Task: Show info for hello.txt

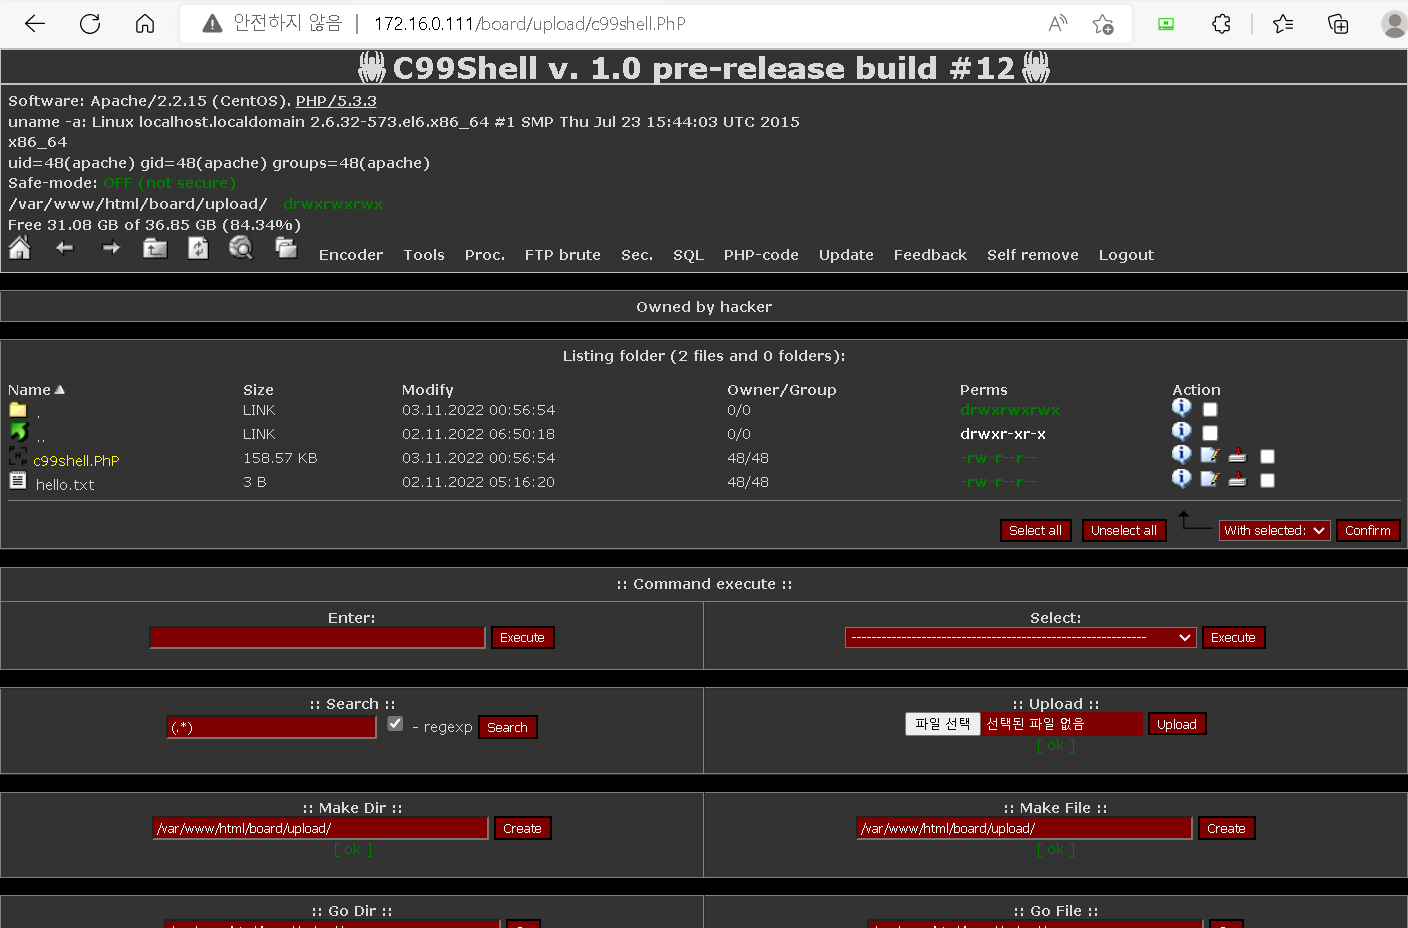Action: [x=1182, y=479]
